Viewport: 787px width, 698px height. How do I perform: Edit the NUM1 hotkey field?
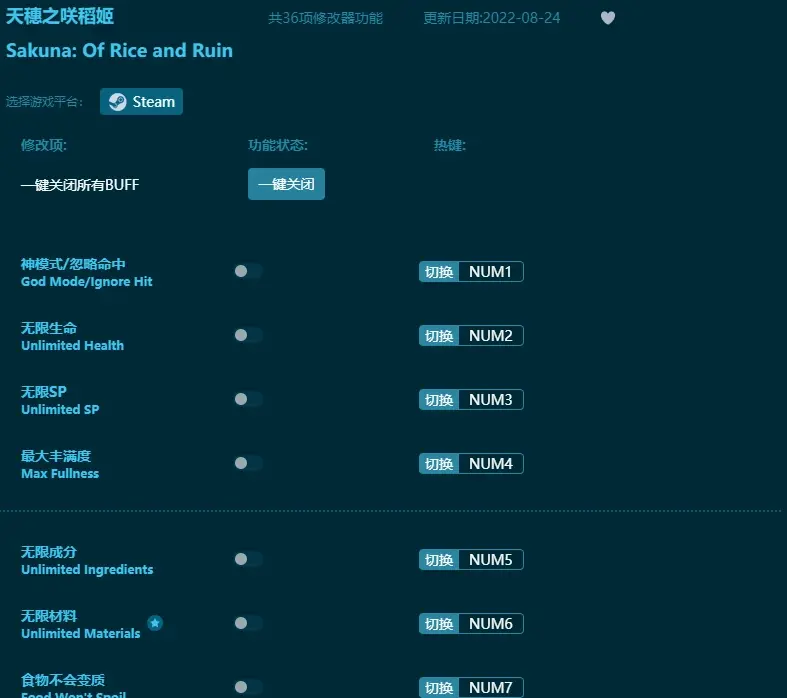(x=491, y=271)
